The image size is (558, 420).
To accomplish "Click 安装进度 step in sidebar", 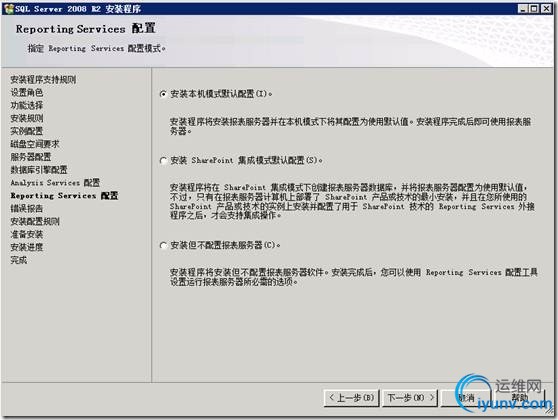I will [x=27, y=247].
